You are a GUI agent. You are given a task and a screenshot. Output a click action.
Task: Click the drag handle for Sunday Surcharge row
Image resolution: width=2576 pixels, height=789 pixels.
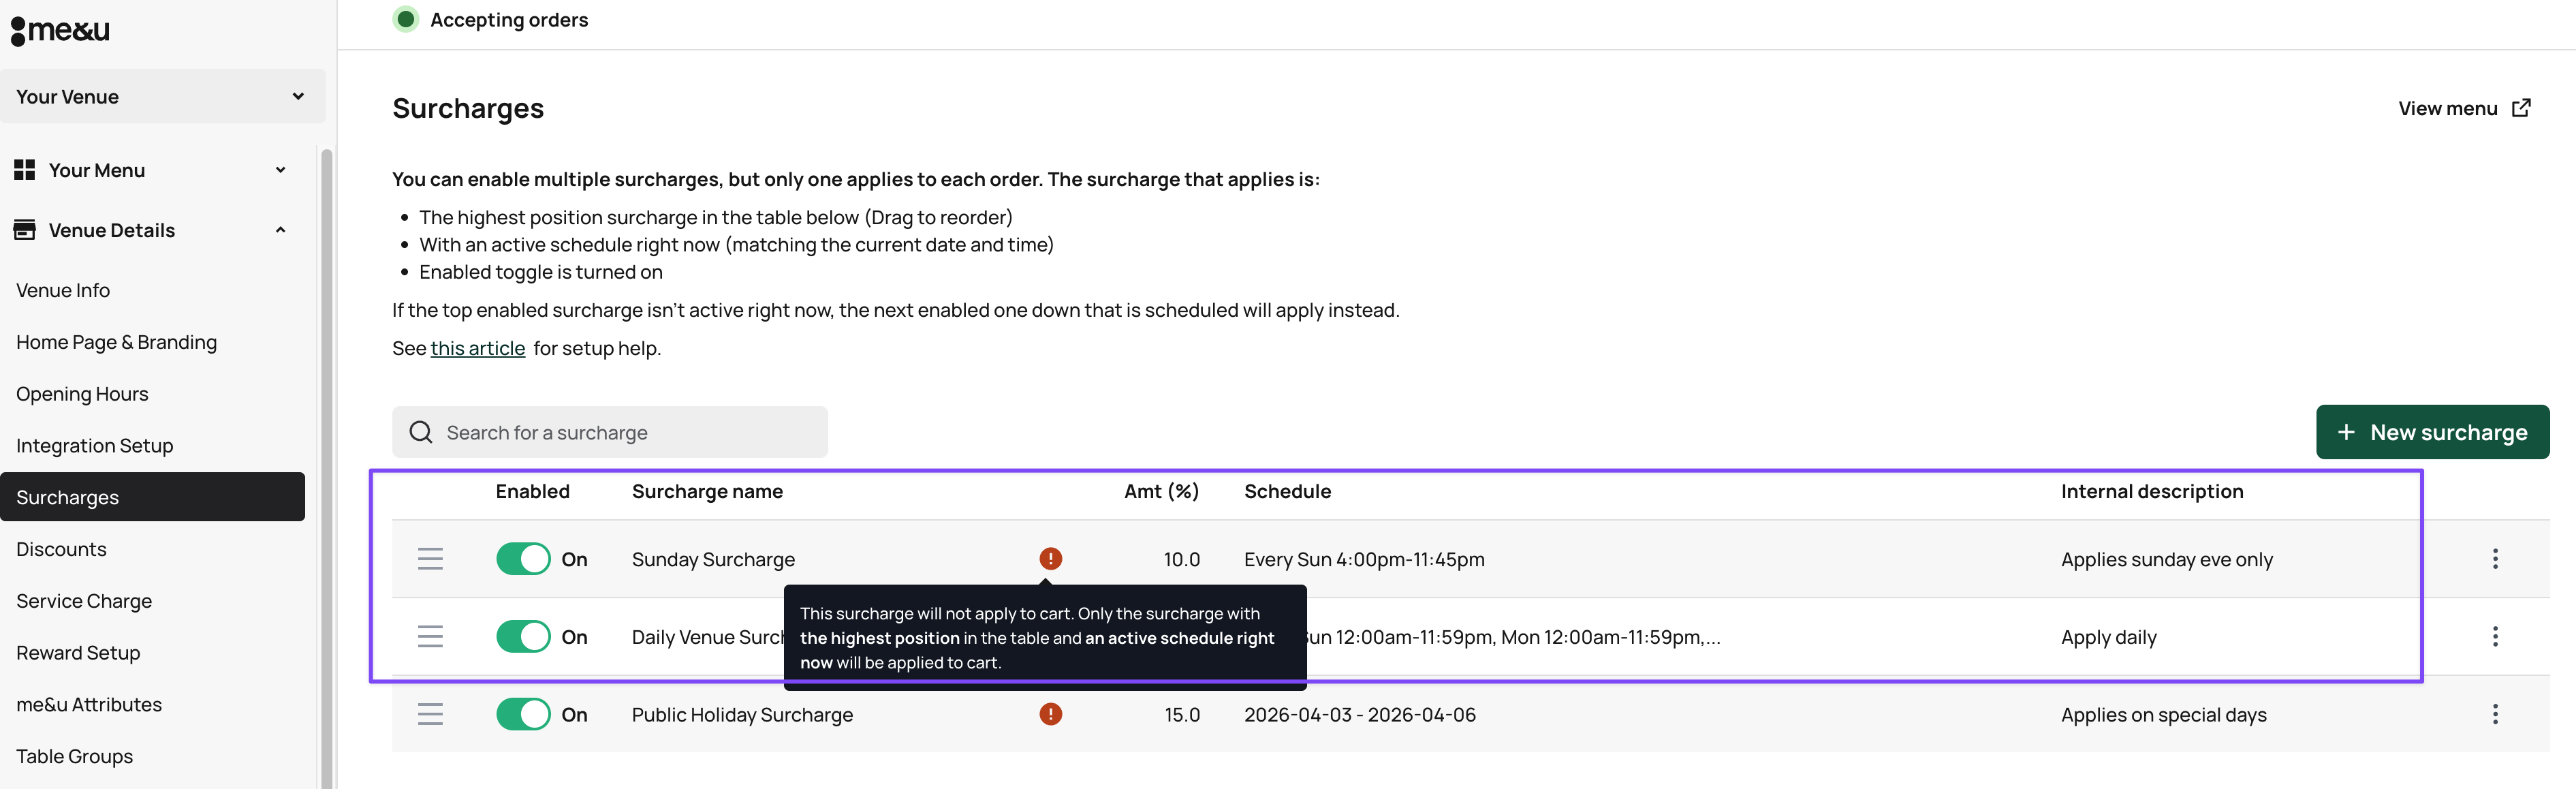click(x=430, y=559)
